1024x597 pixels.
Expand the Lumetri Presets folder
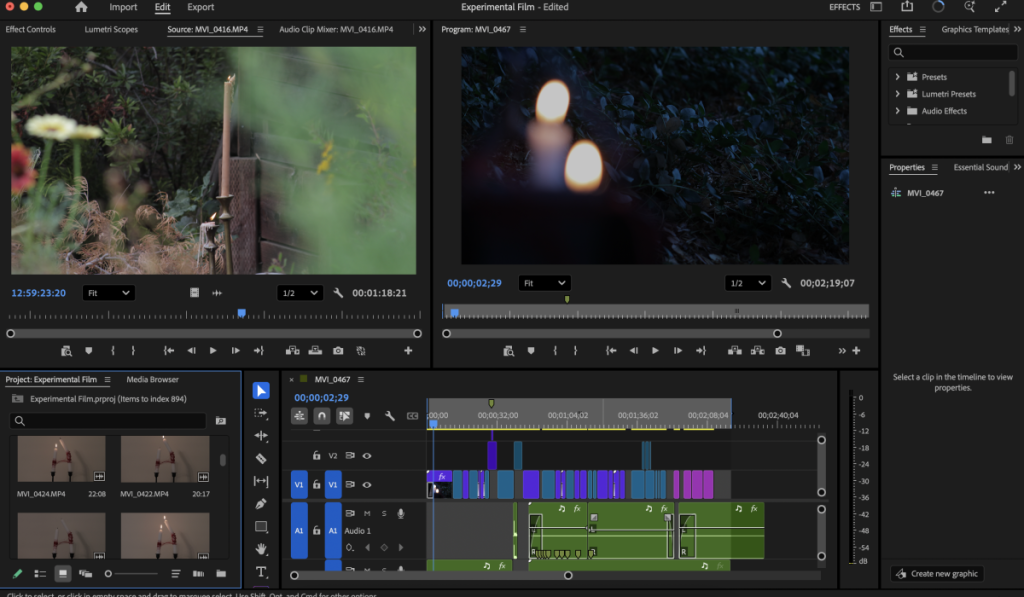(x=897, y=94)
